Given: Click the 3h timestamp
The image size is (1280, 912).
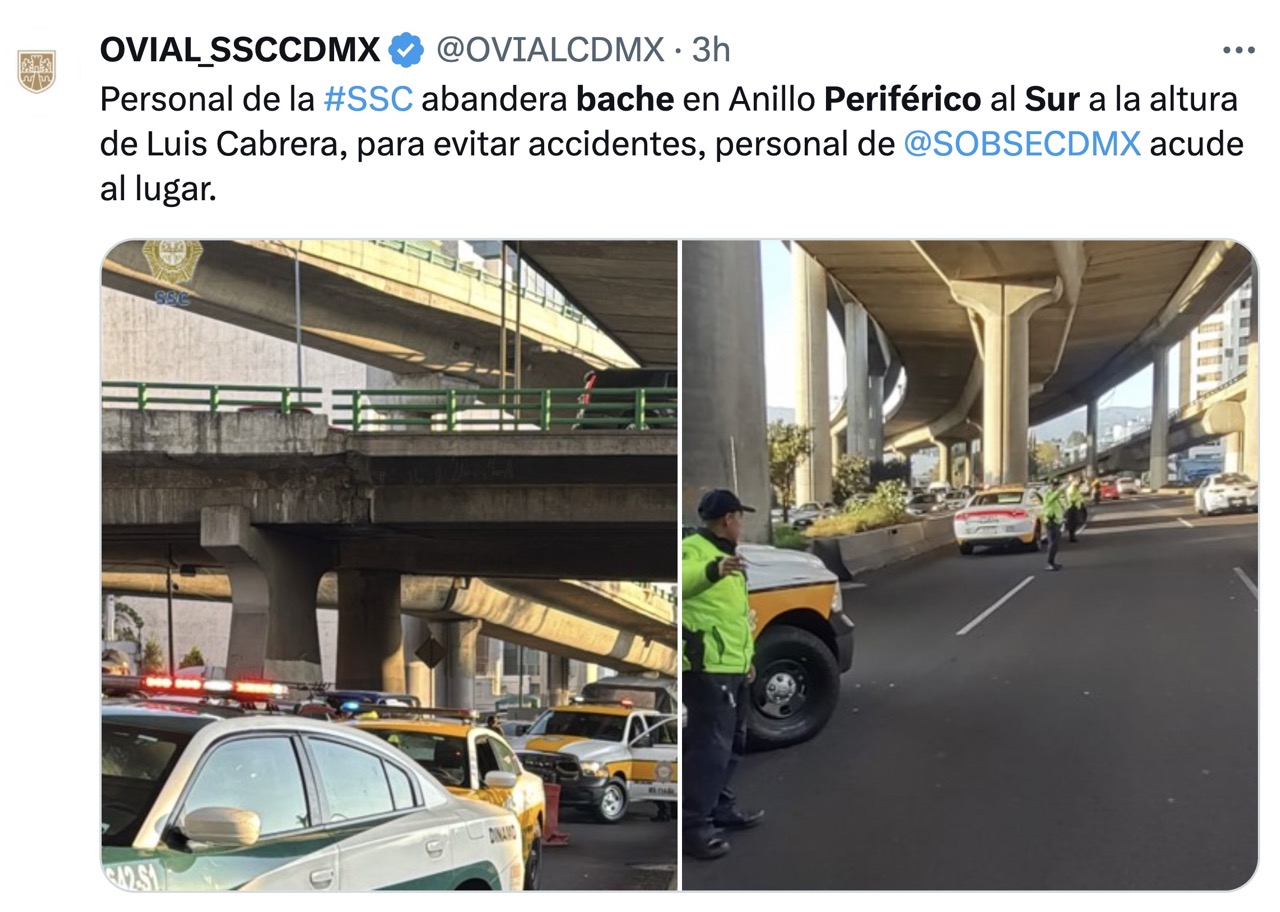Looking at the screenshot, I should (x=711, y=49).
